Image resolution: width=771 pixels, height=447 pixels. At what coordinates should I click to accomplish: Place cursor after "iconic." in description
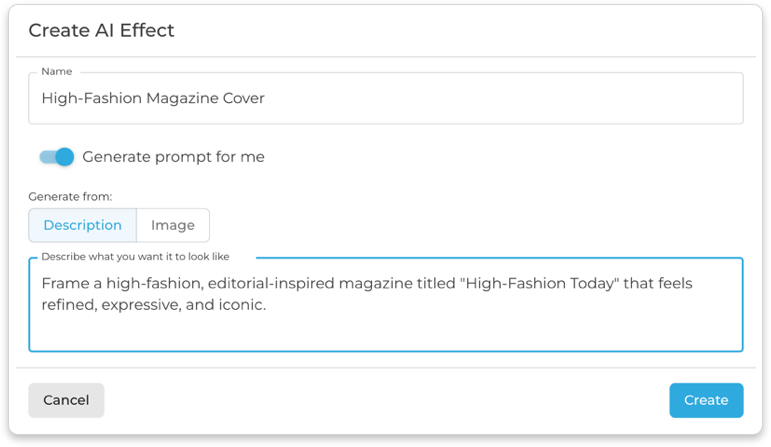(267, 305)
